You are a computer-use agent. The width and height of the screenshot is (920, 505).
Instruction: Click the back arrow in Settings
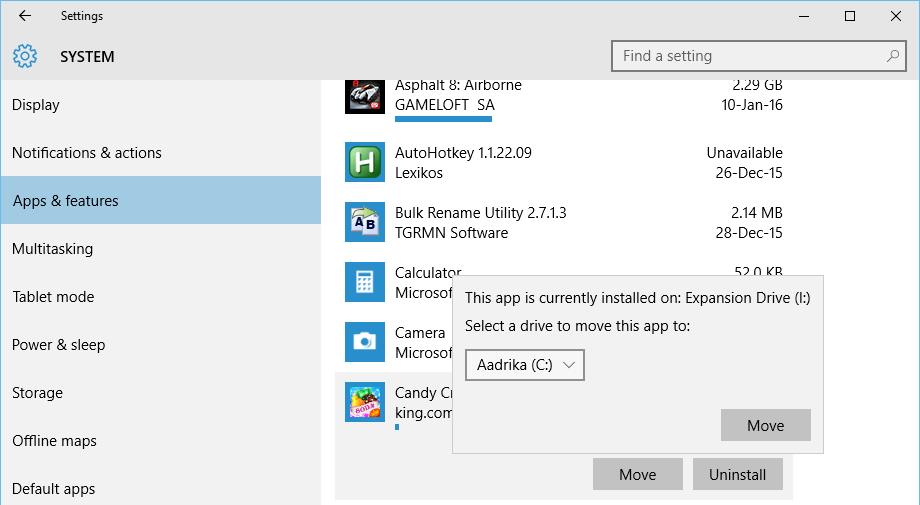pyautogui.click(x=25, y=16)
